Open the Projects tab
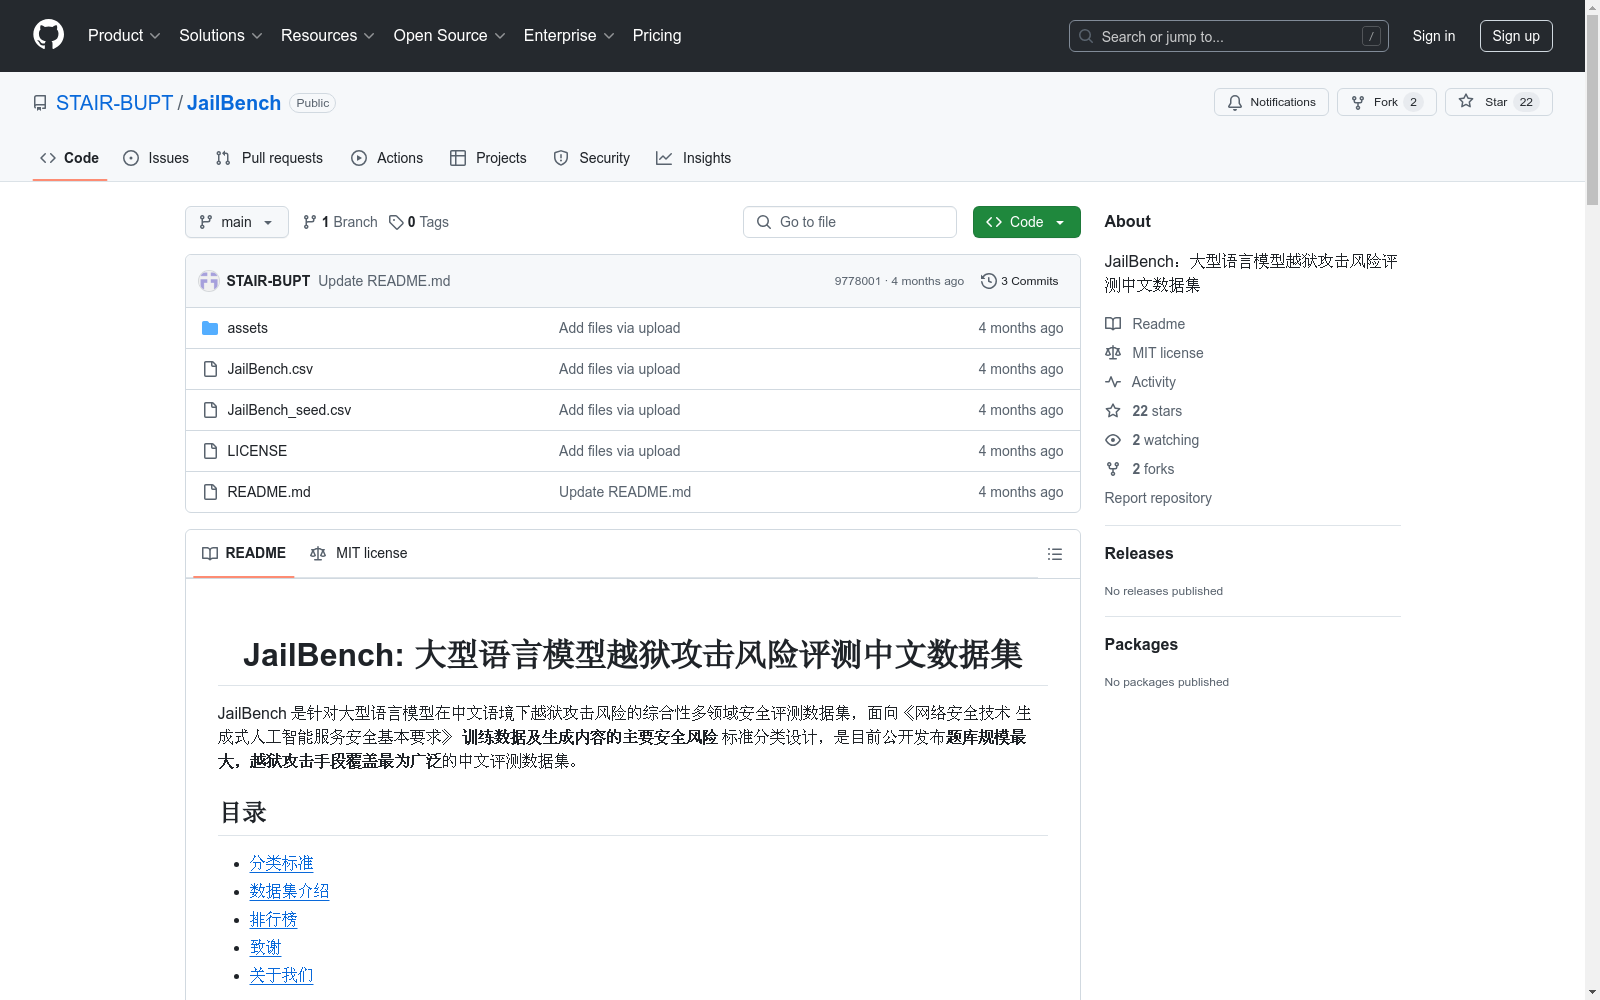The width and height of the screenshot is (1600, 1000). click(488, 158)
